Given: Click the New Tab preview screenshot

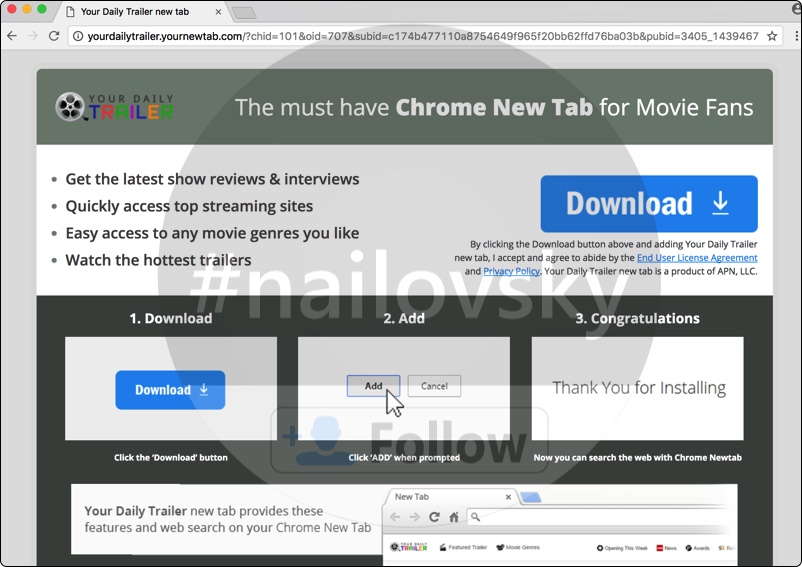Looking at the screenshot, I should [560, 520].
